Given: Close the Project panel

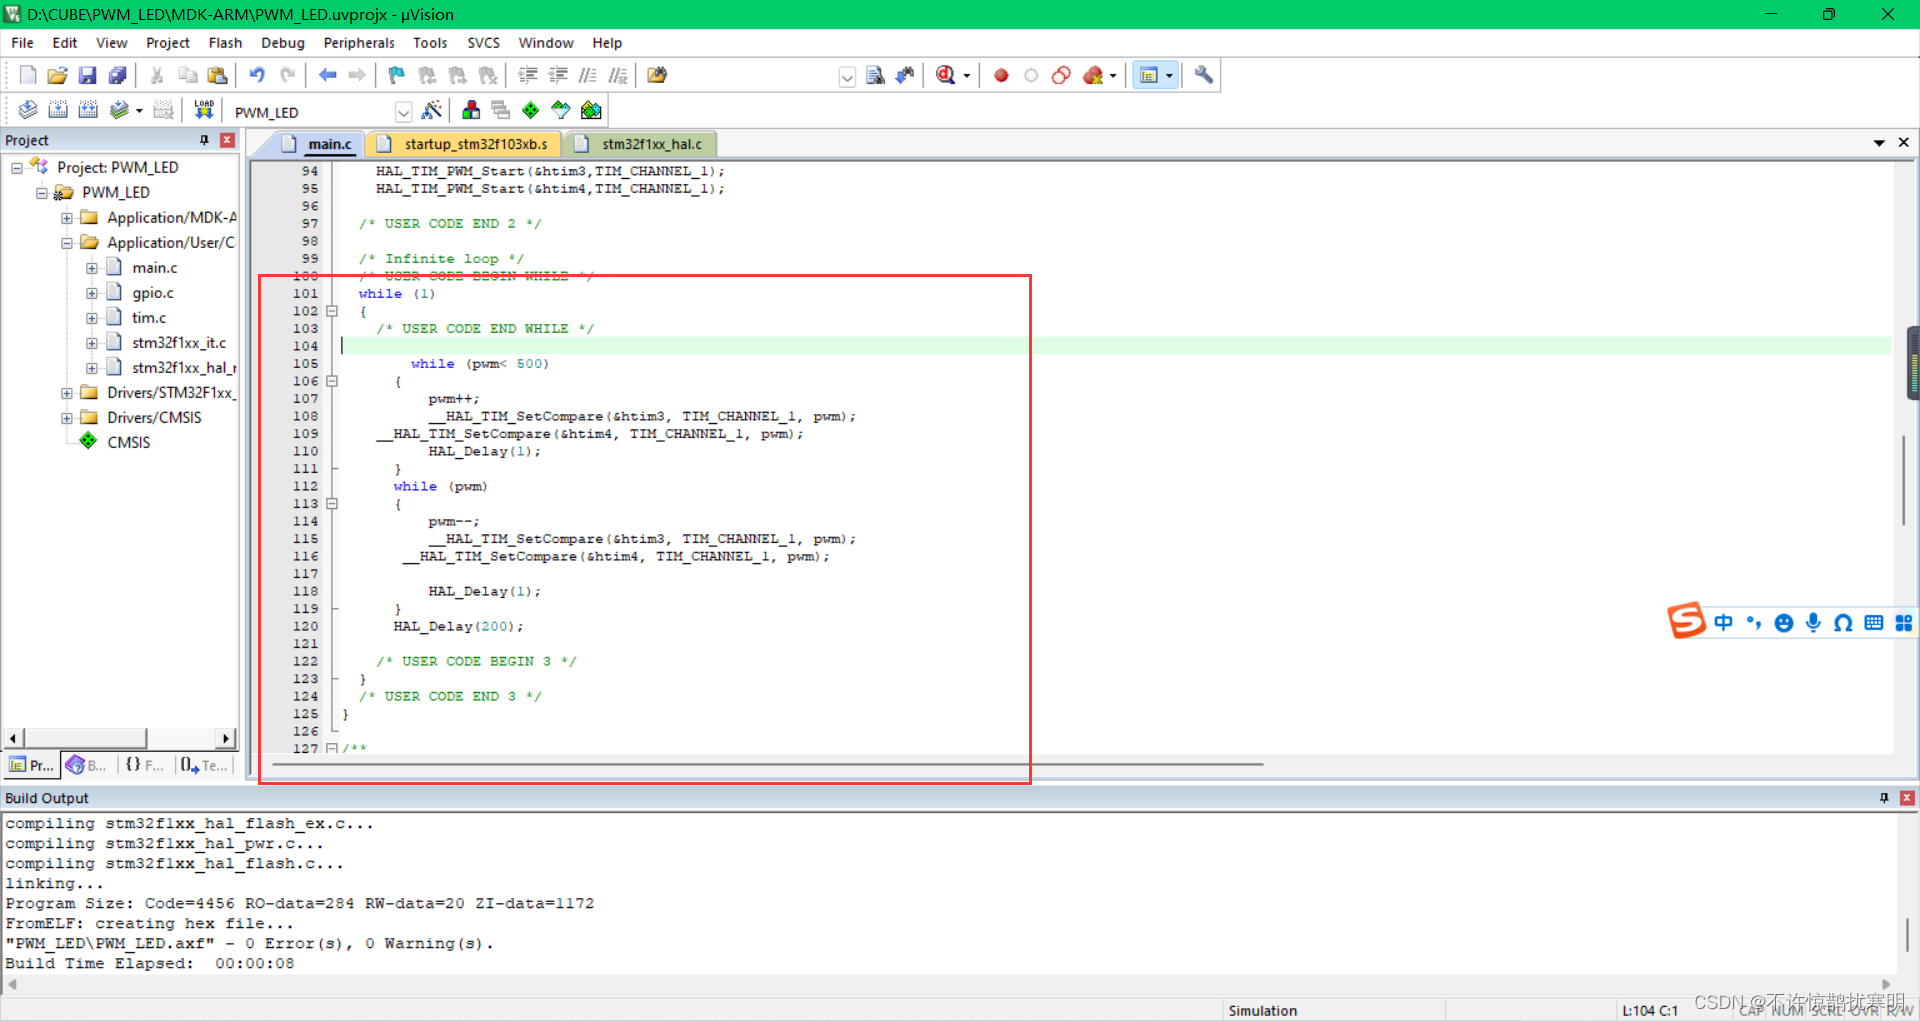Looking at the screenshot, I should (x=227, y=140).
